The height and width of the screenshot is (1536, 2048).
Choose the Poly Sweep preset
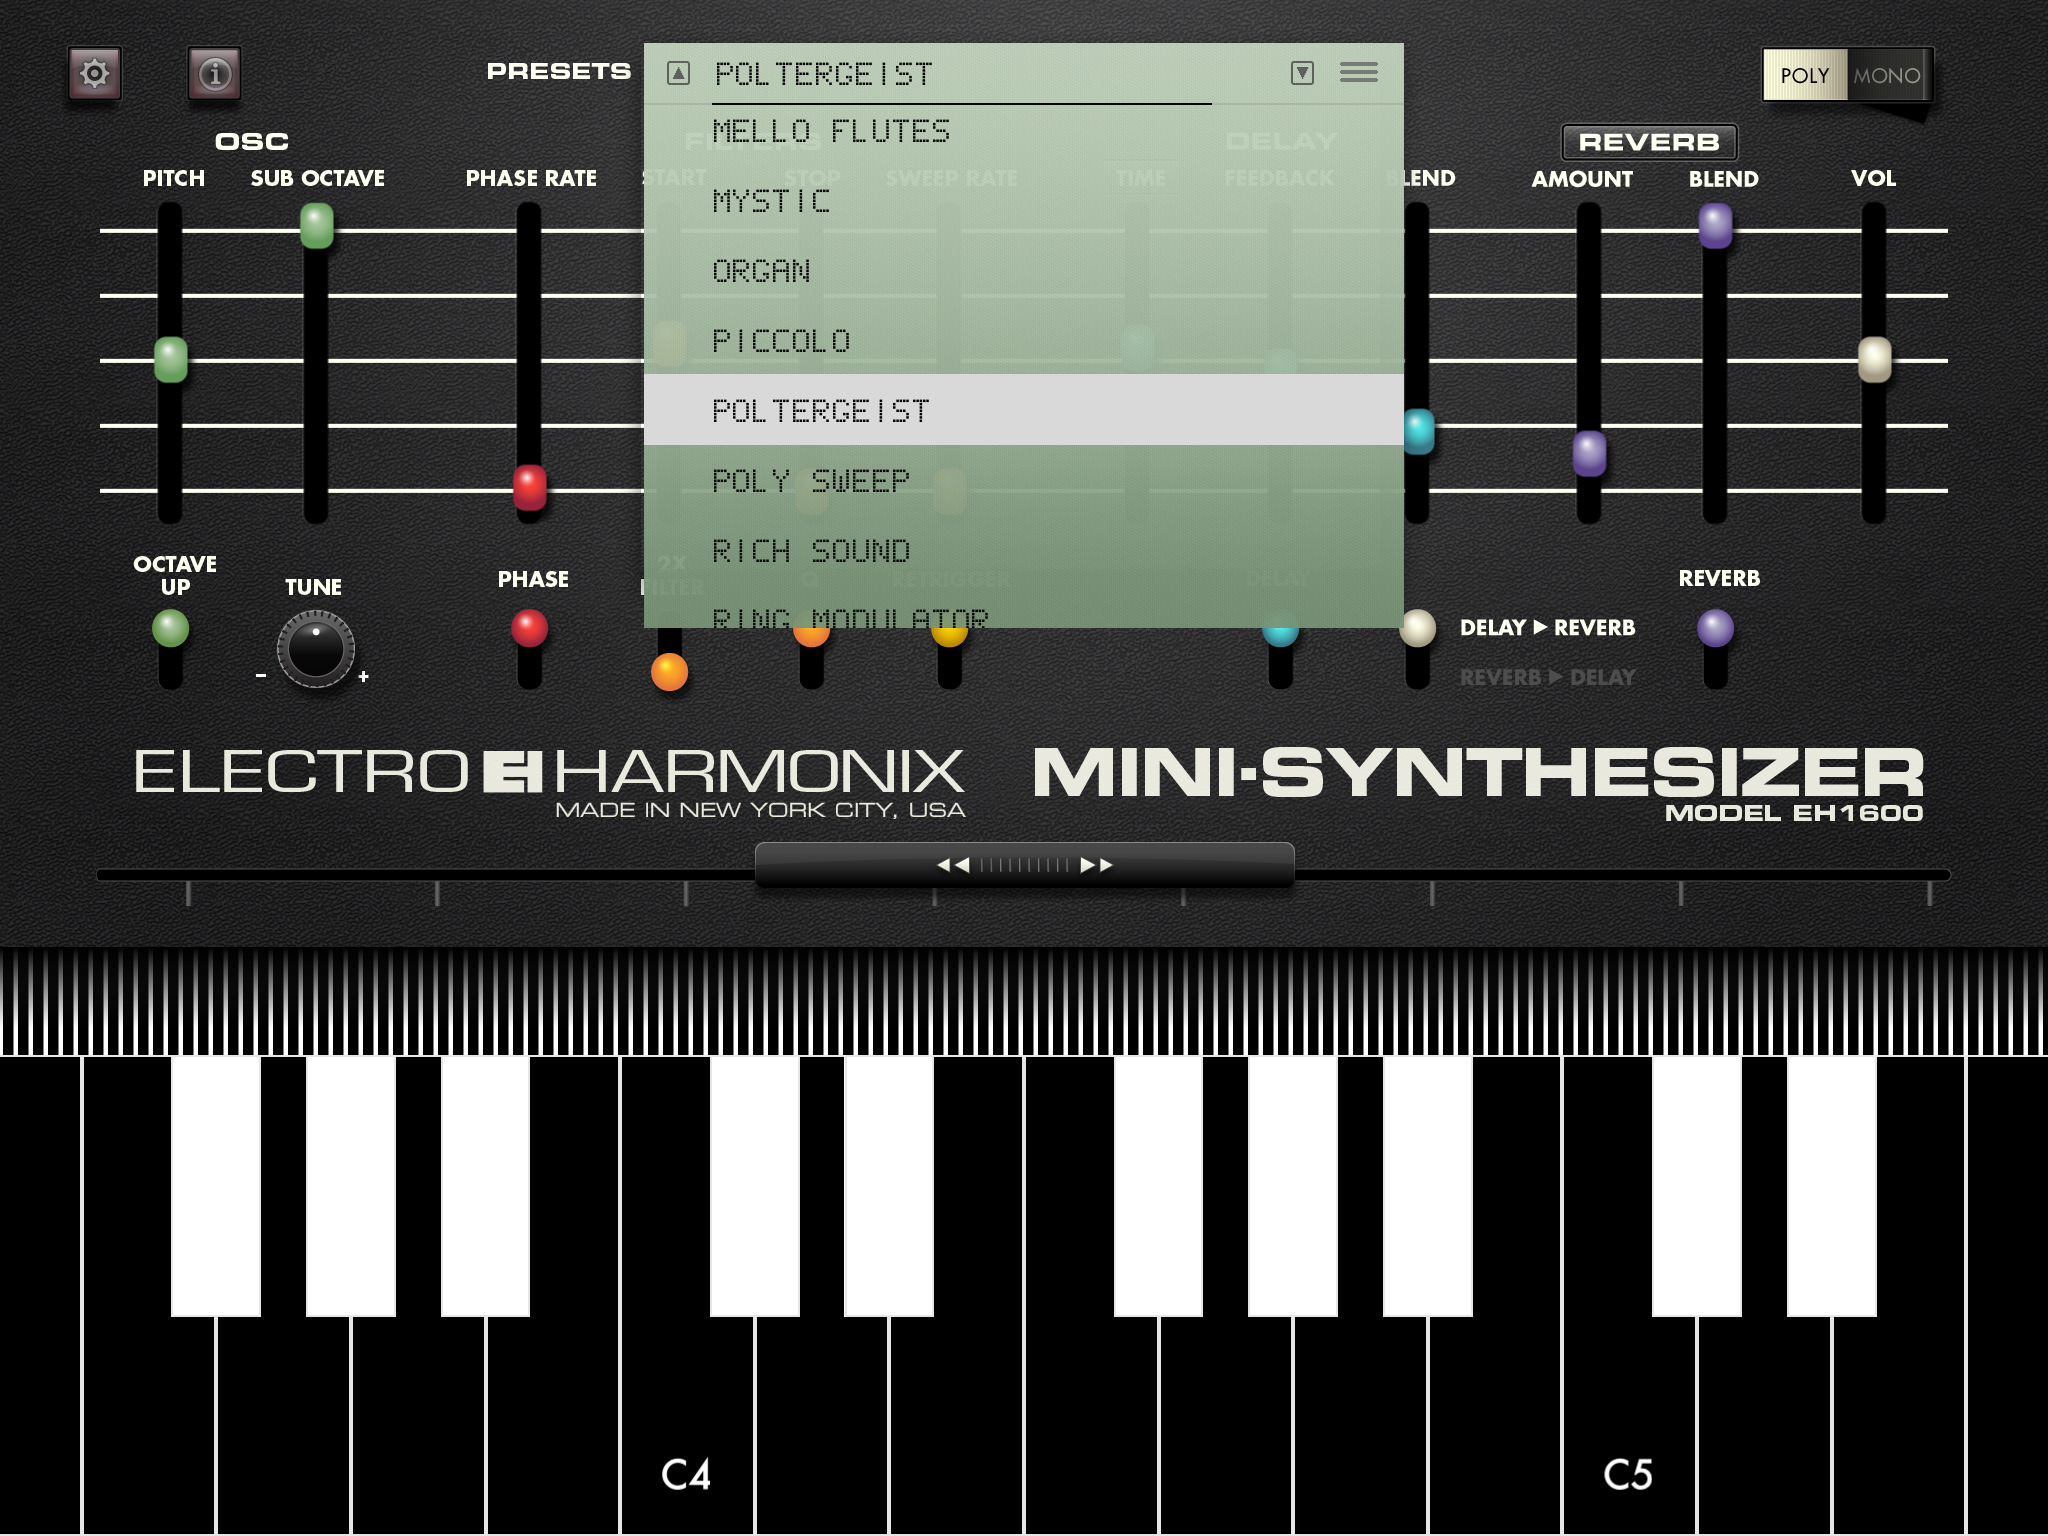(x=811, y=481)
